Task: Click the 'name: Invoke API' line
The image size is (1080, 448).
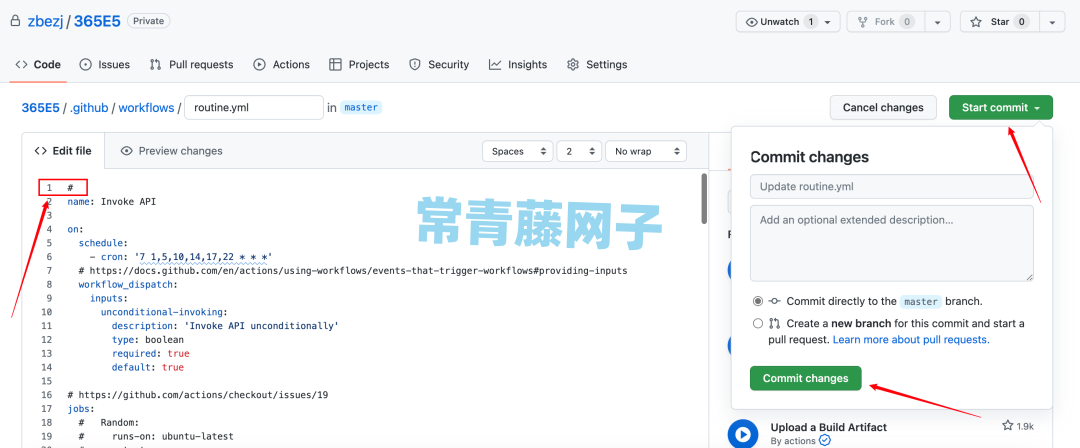Action: pyautogui.click(x=112, y=202)
